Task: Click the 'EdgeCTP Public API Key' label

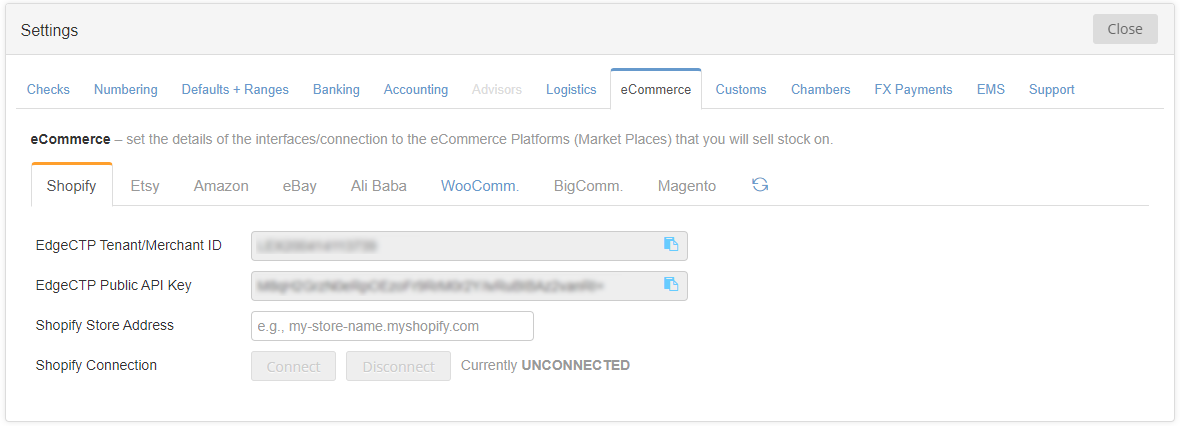Action: pos(114,285)
